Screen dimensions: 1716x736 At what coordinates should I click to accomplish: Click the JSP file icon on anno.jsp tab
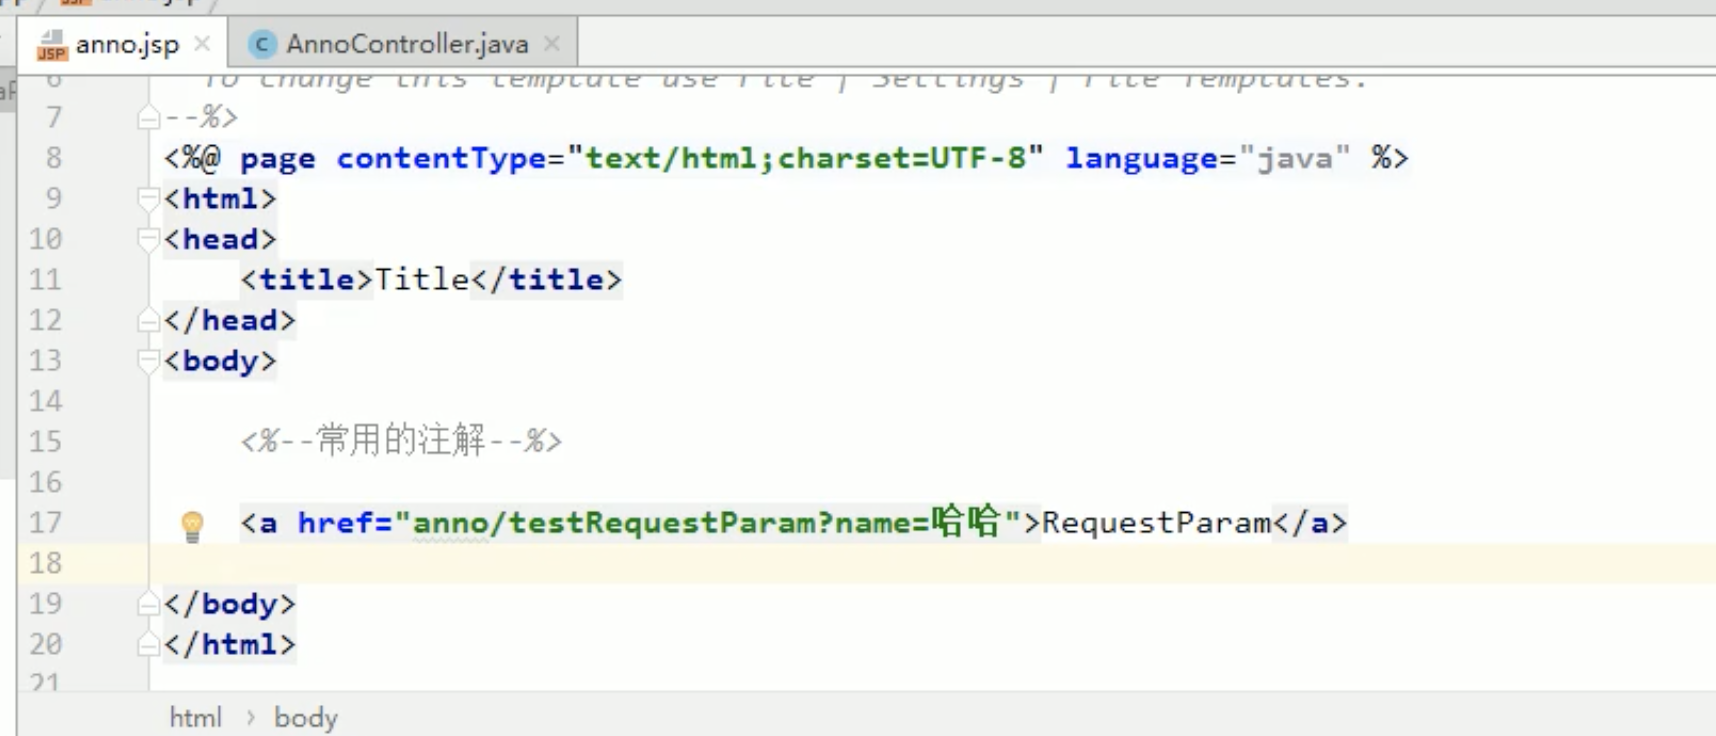coord(51,45)
